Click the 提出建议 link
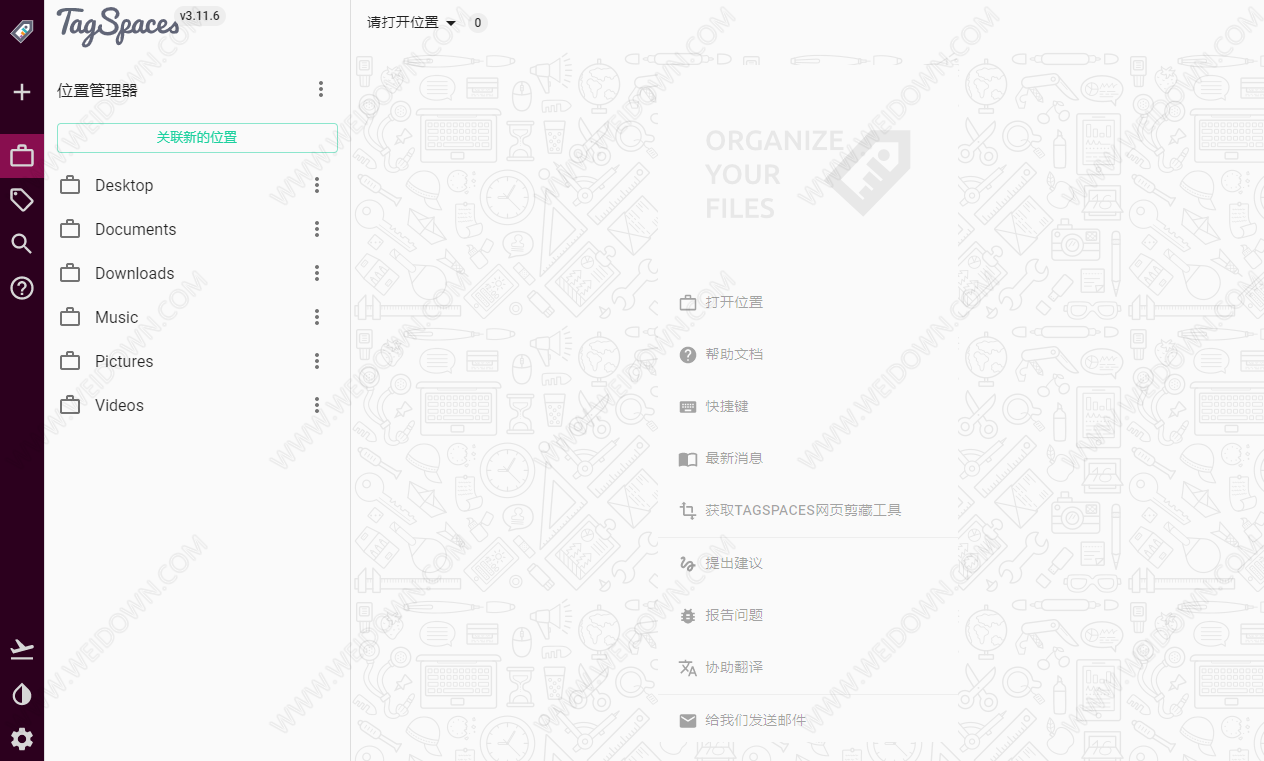The width and height of the screenshot is (1264, 761). [734, 563]
